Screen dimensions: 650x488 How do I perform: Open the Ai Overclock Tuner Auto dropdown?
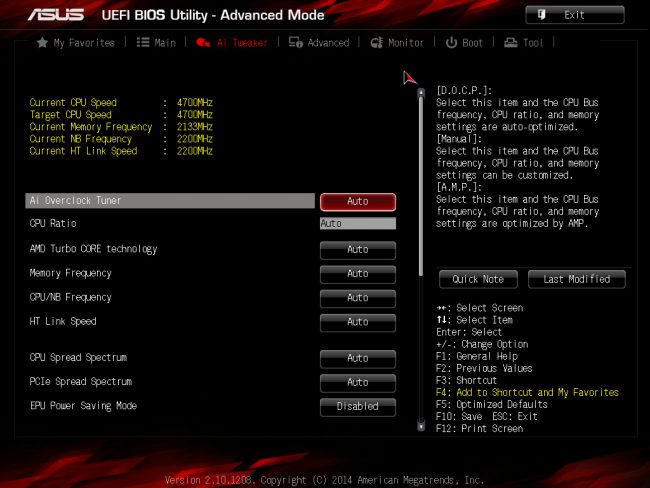point(357,201)
